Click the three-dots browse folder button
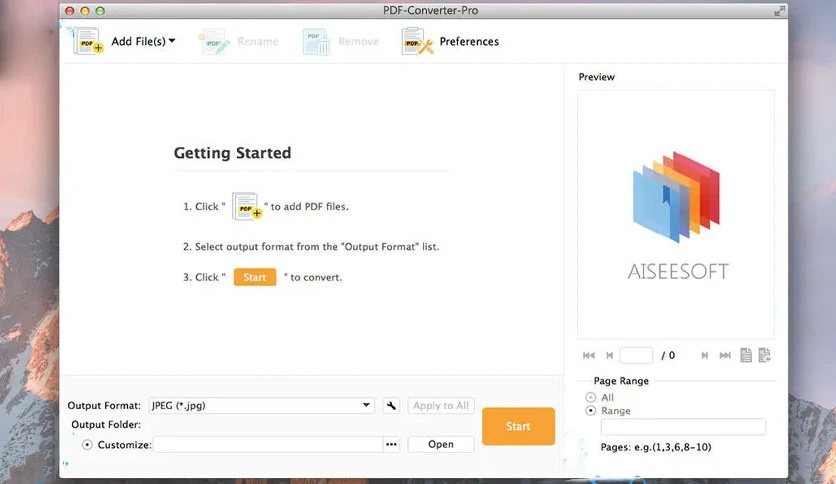This screenshot has height=484, width=836. tap(391, 445)
